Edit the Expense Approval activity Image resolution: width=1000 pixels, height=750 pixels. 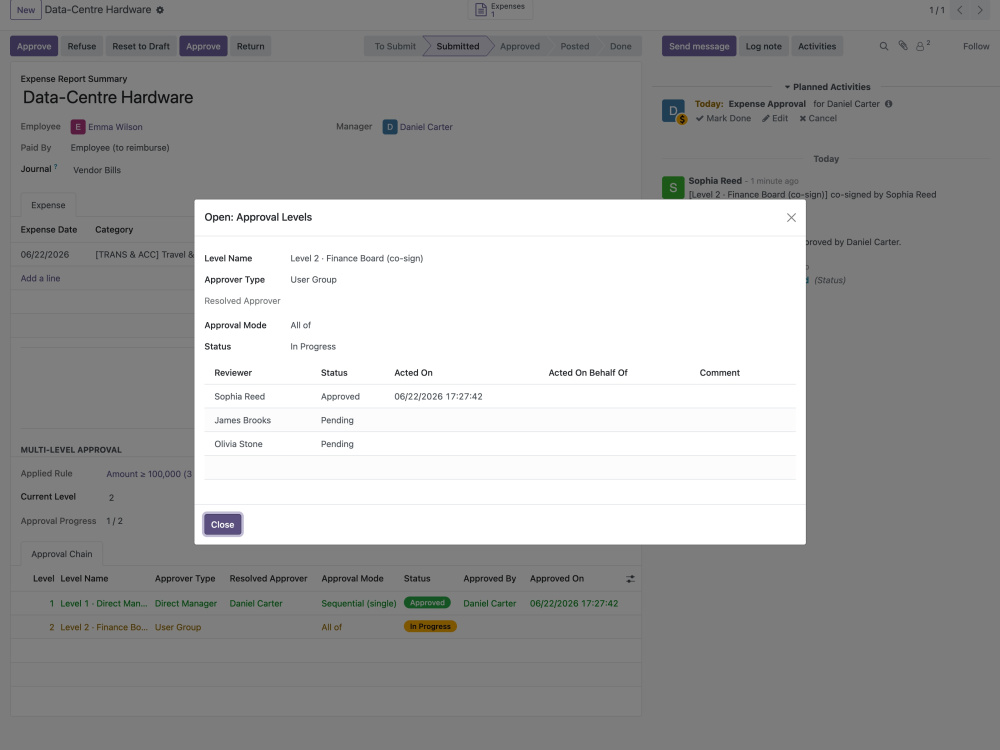click(775, 119)
